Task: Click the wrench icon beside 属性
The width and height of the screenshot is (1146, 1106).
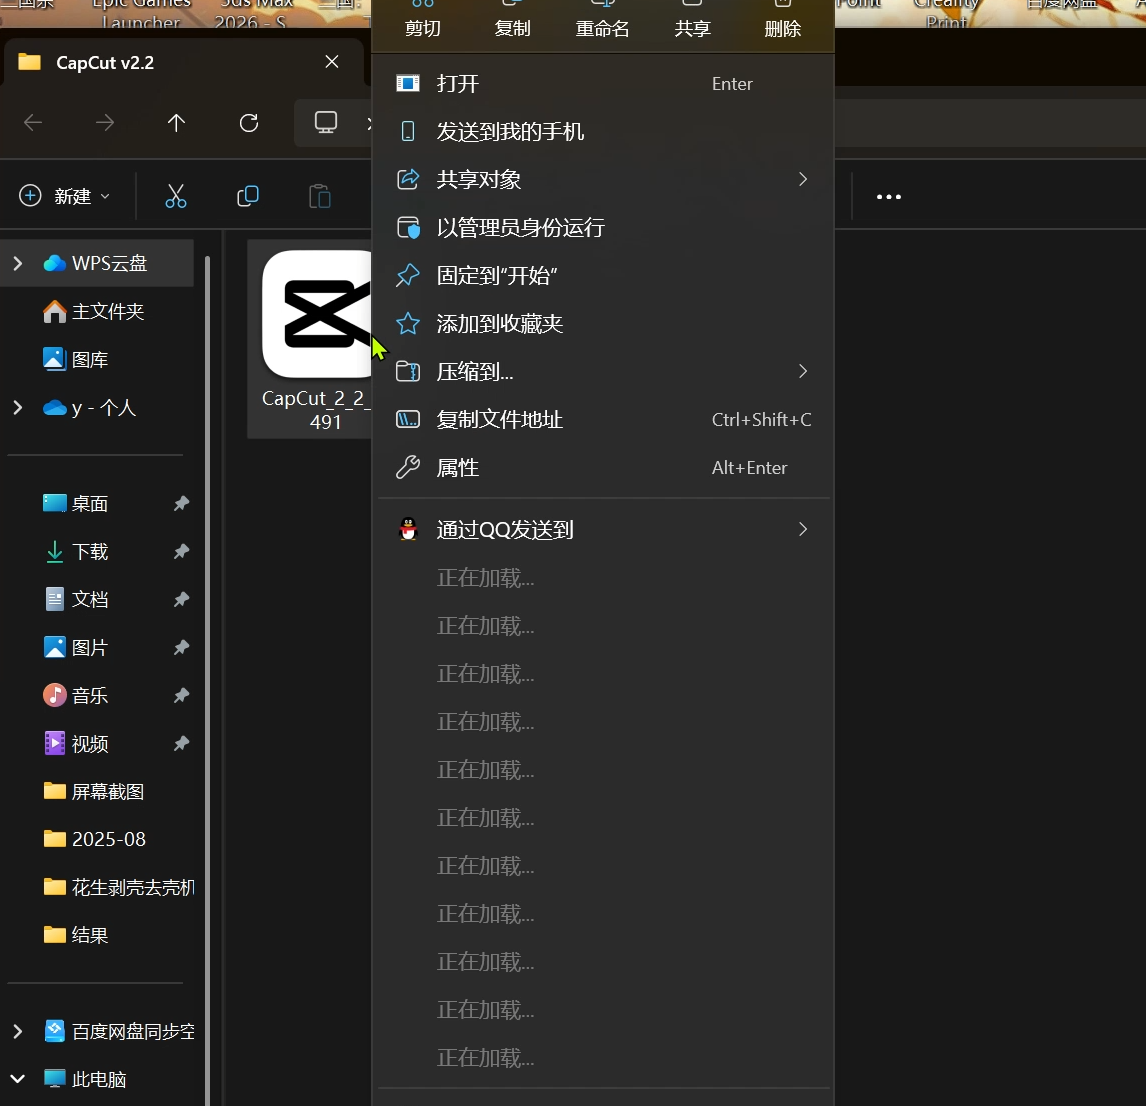Action: coord(408,467)
